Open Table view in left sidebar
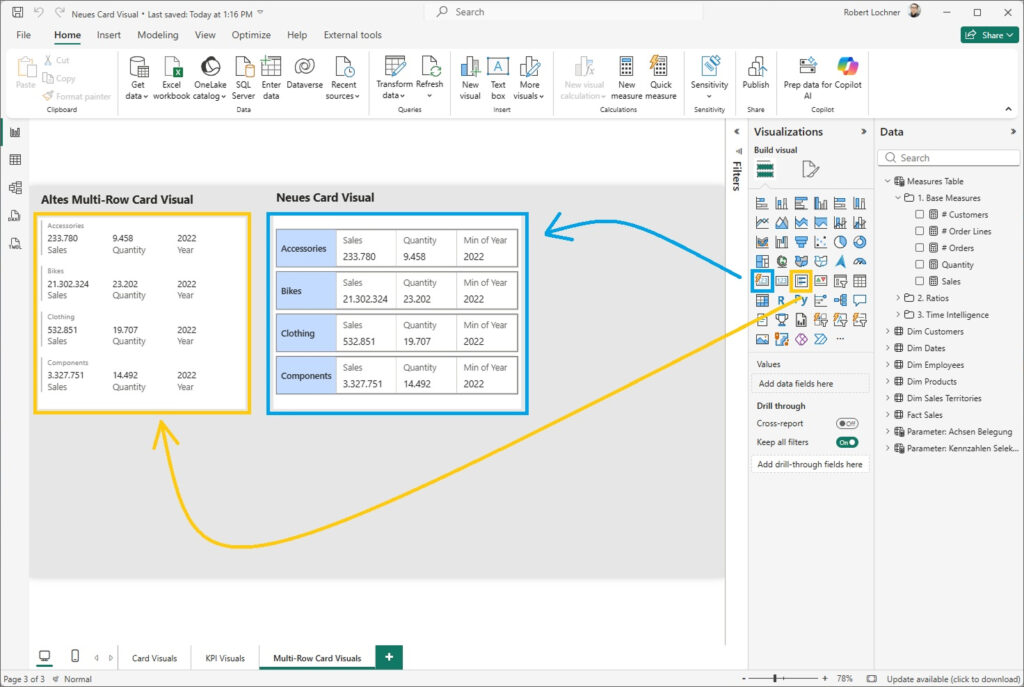 pos(15,160)
